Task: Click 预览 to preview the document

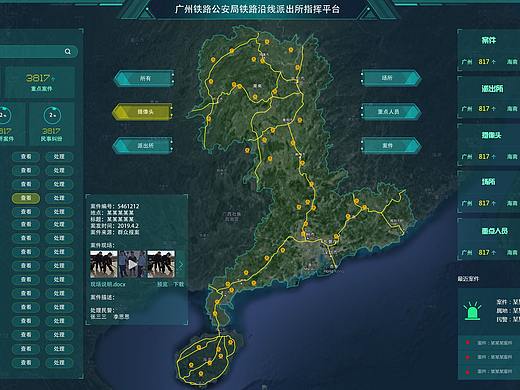Action: point(162,284)
